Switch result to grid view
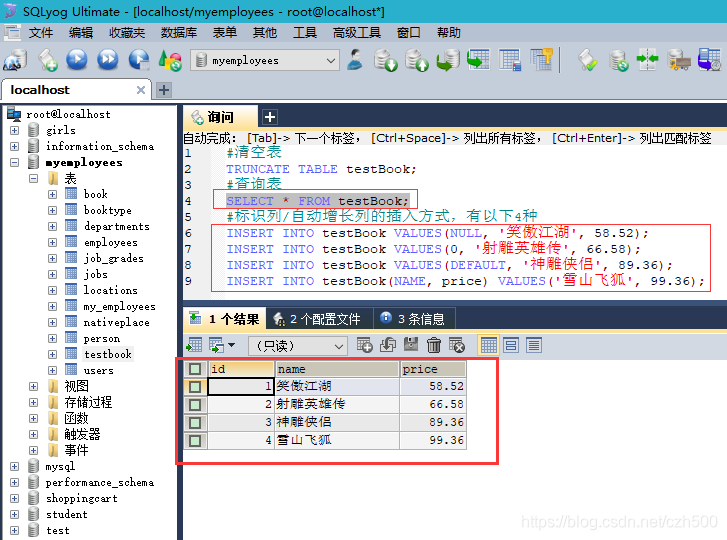Image resolution: width=727 pixels, height=540 pixels. coord(489,345)
